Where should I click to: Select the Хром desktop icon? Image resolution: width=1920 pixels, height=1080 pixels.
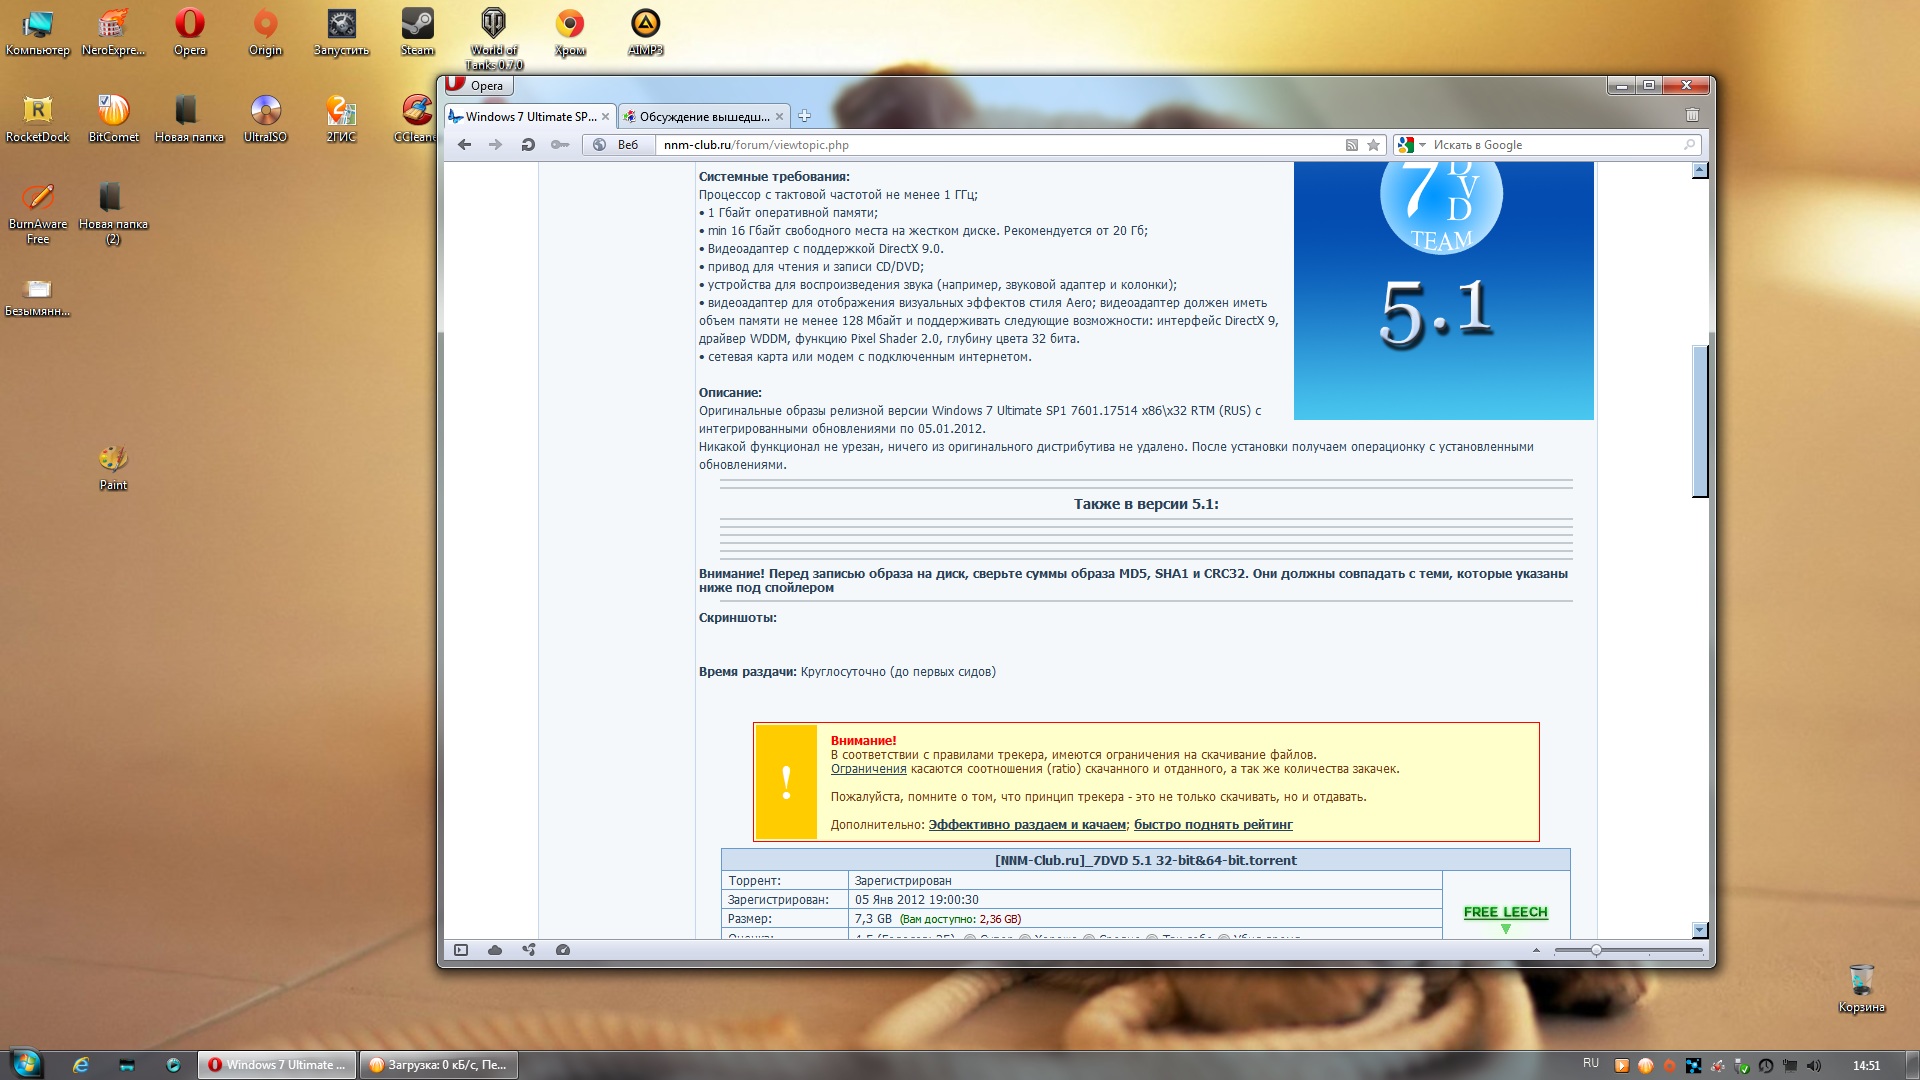pyautogui.click(x=569, y=33)
